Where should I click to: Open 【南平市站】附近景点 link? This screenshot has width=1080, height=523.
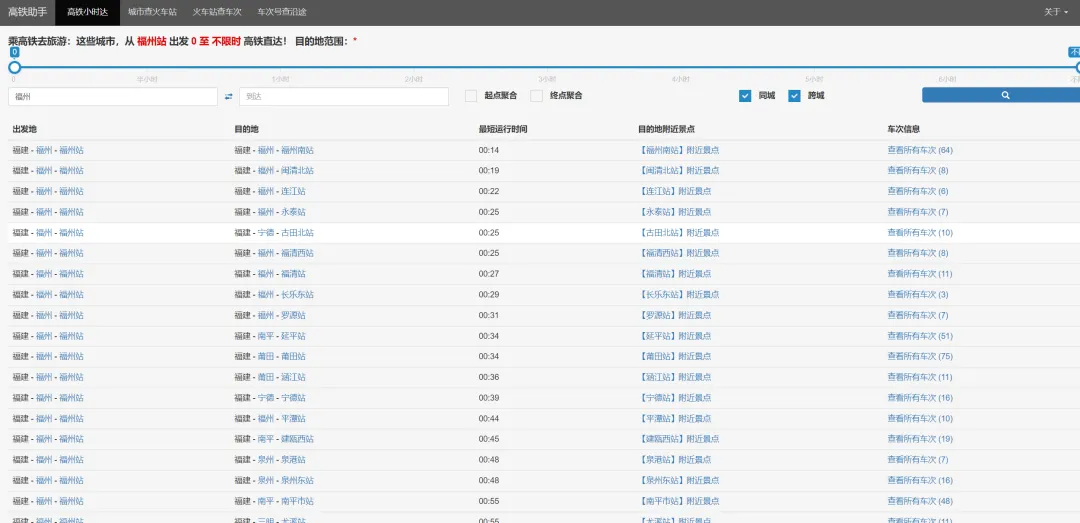(679, 501)
